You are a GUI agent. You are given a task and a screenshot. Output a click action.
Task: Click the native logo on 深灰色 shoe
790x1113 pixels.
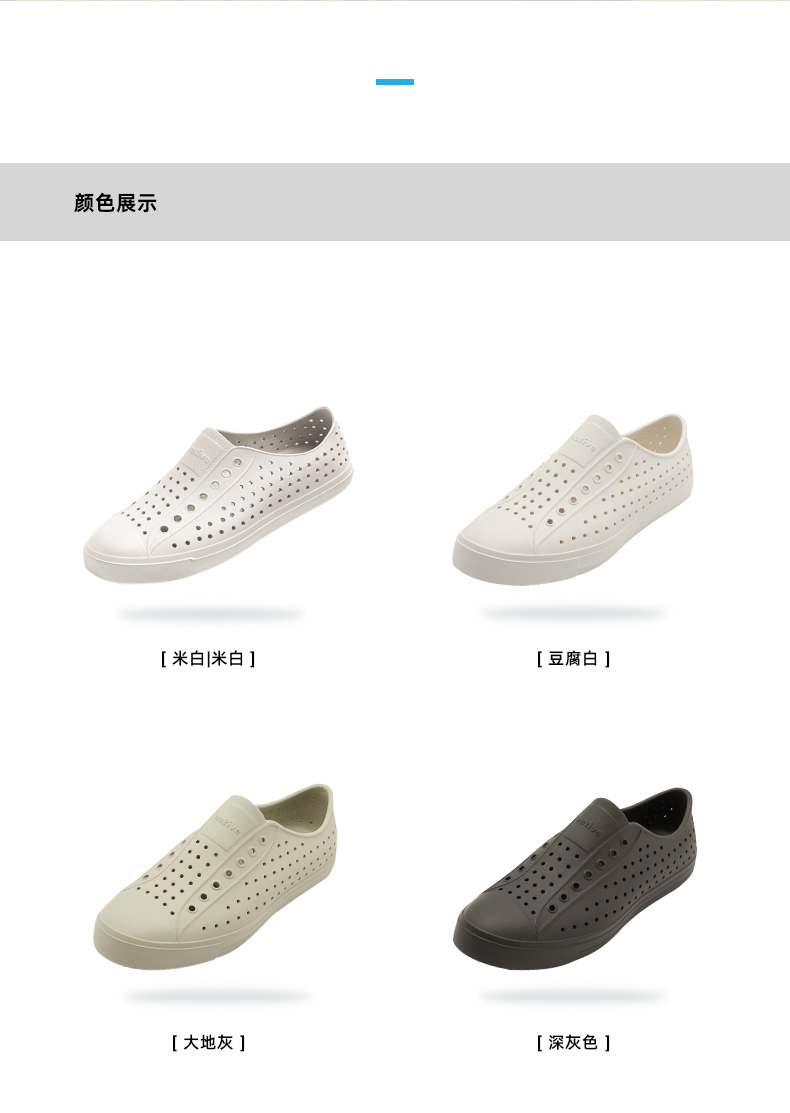click(589, 828)
